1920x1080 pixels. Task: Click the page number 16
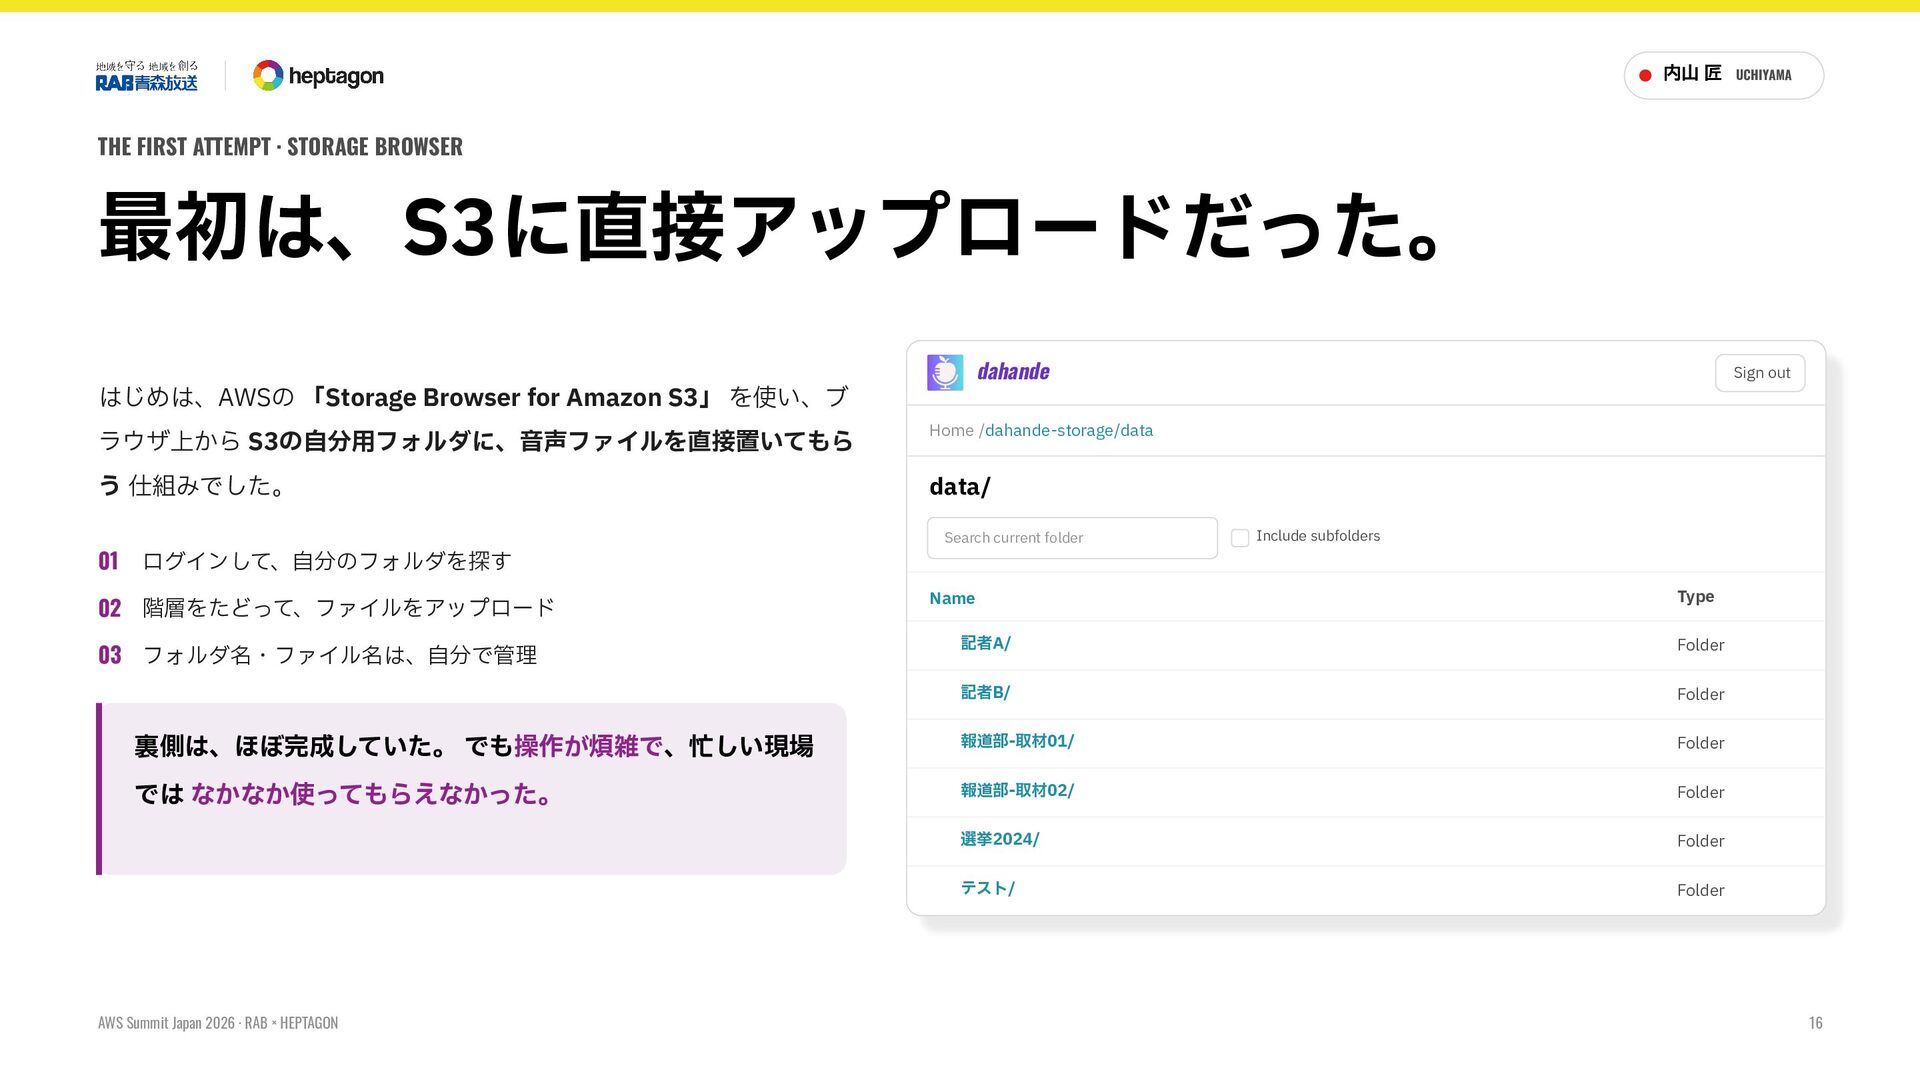pos(1815,1023)
